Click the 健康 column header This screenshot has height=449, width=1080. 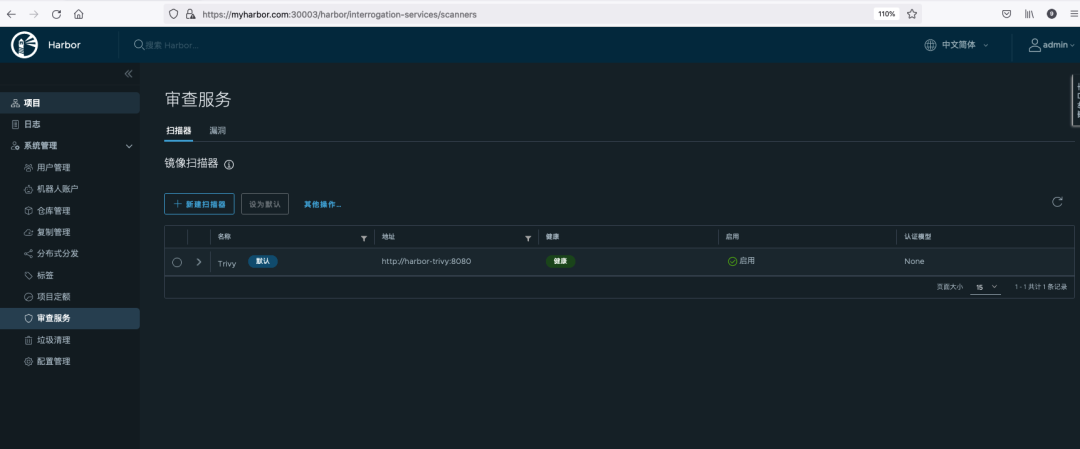tap(552, 236)
